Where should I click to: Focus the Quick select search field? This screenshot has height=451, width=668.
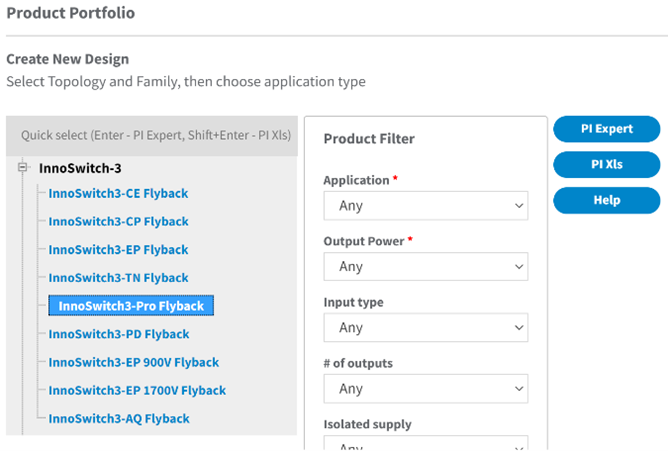click(152, 135)
